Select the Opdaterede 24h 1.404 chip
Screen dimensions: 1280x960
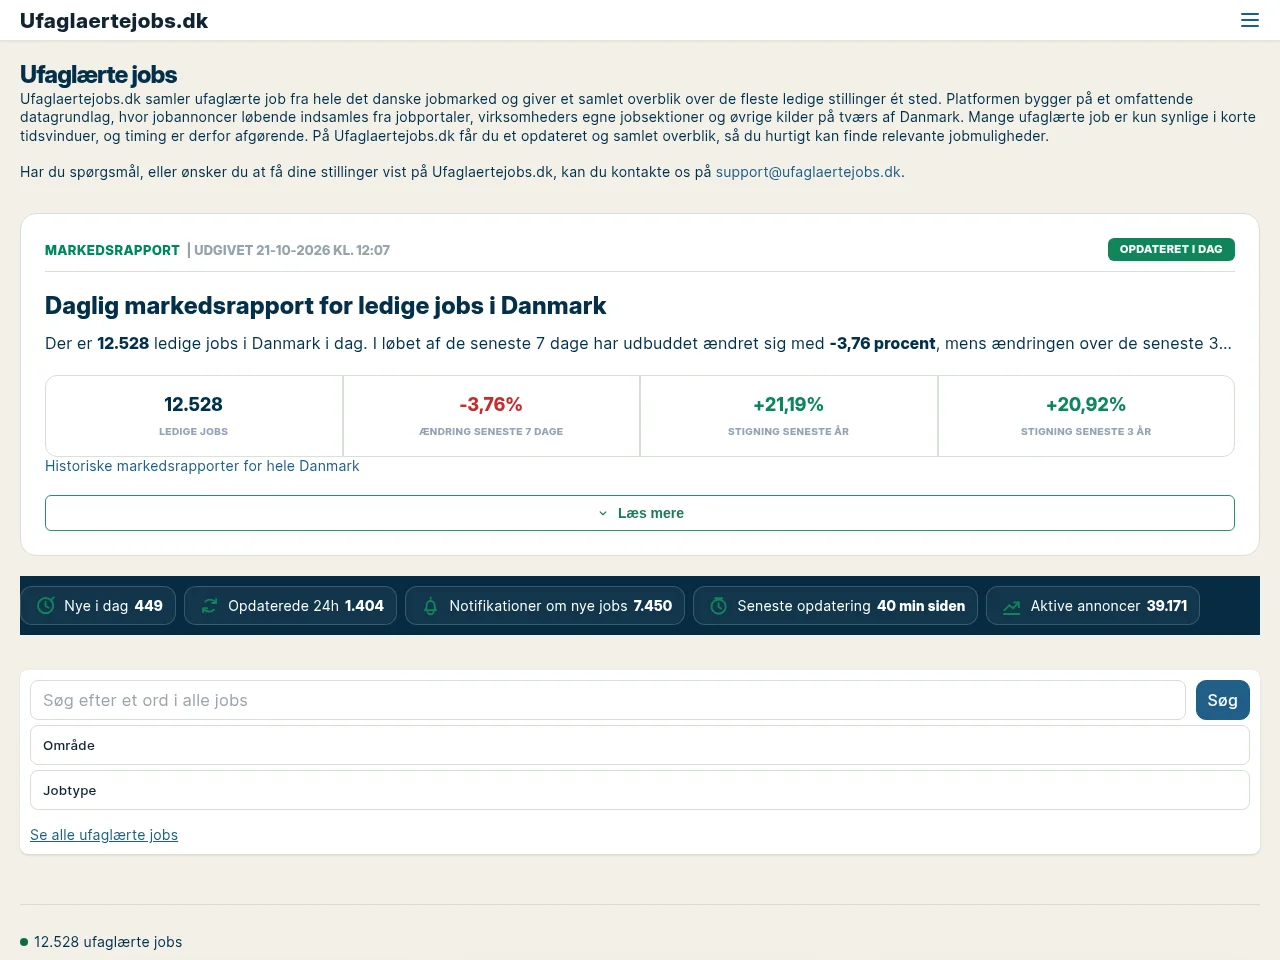point(291,606)
